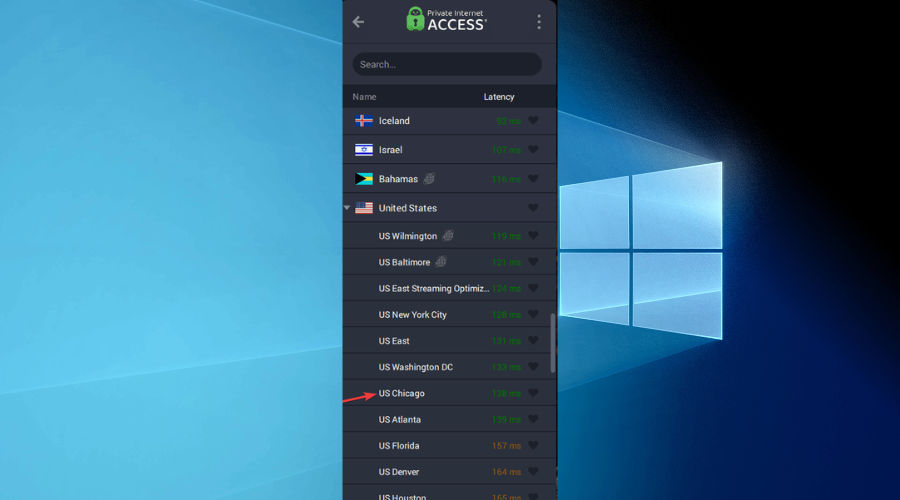The width and height of the screenshot is (900, 500).
Task: Click the server list scrollbar thumb
Action: tap(553, 343)
